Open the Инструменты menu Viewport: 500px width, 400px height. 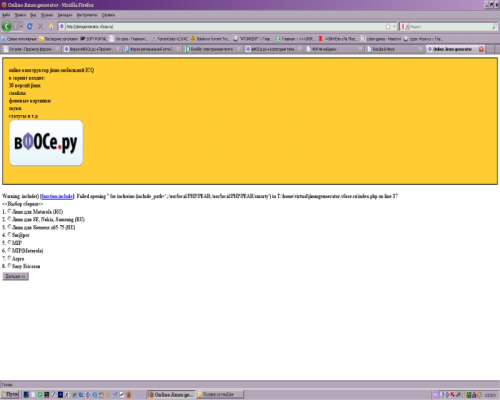(x=87, y=15)
